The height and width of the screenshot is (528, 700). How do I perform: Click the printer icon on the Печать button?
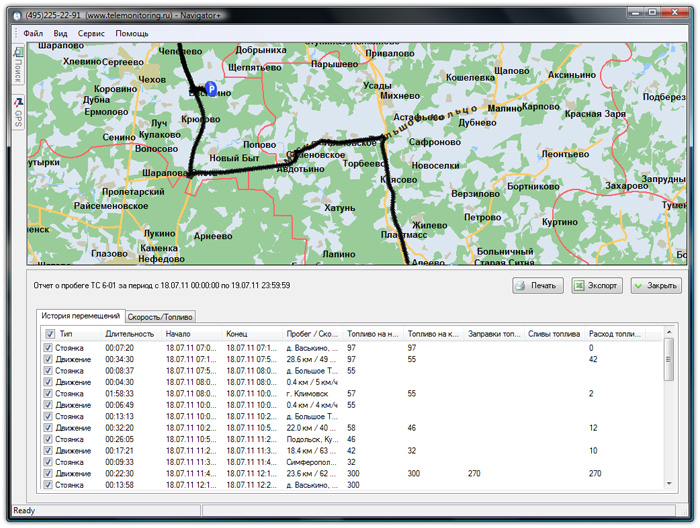click(x=522, y=286)
